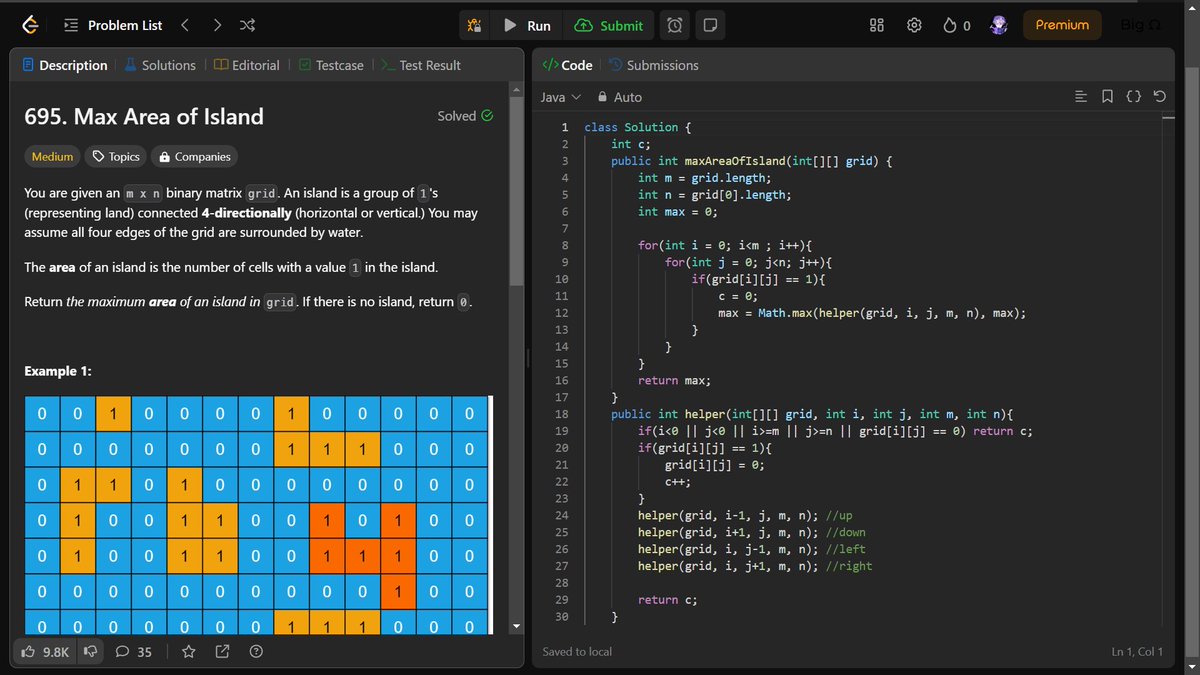Bookmark the code using bookmark icon

pos(1107,97)
